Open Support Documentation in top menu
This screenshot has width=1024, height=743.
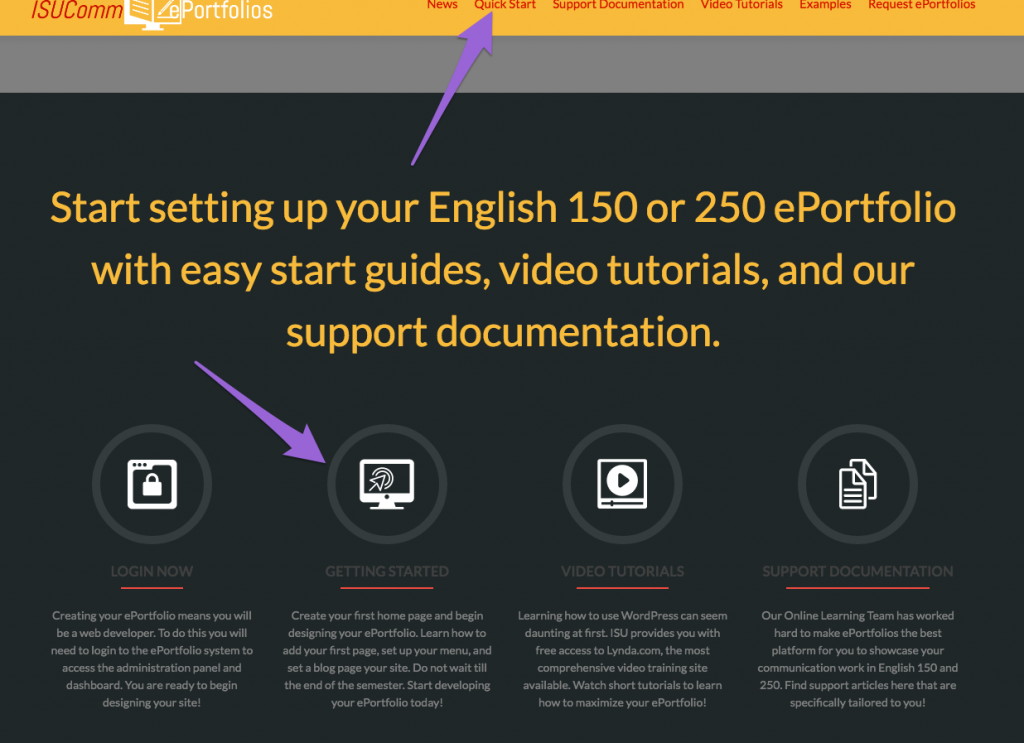618,5
